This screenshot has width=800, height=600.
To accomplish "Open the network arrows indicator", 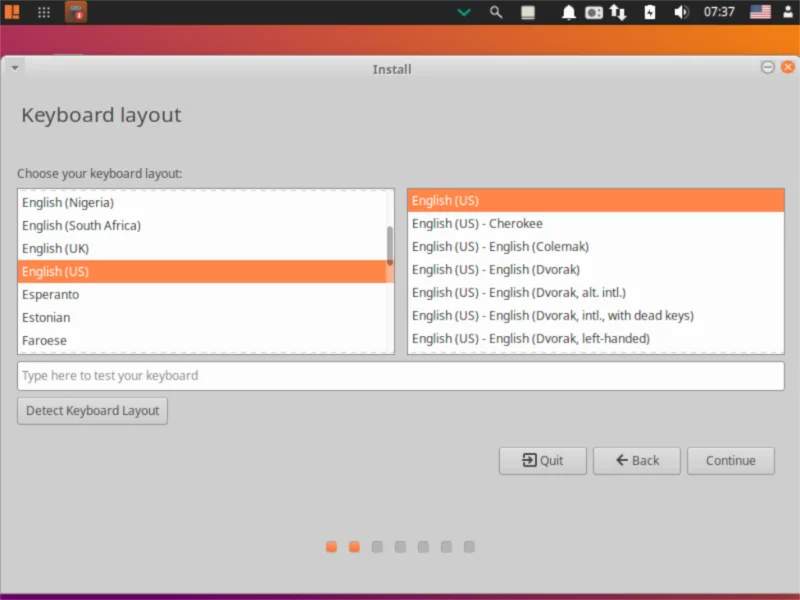I will pyautogui.click(x=618, y=12).
